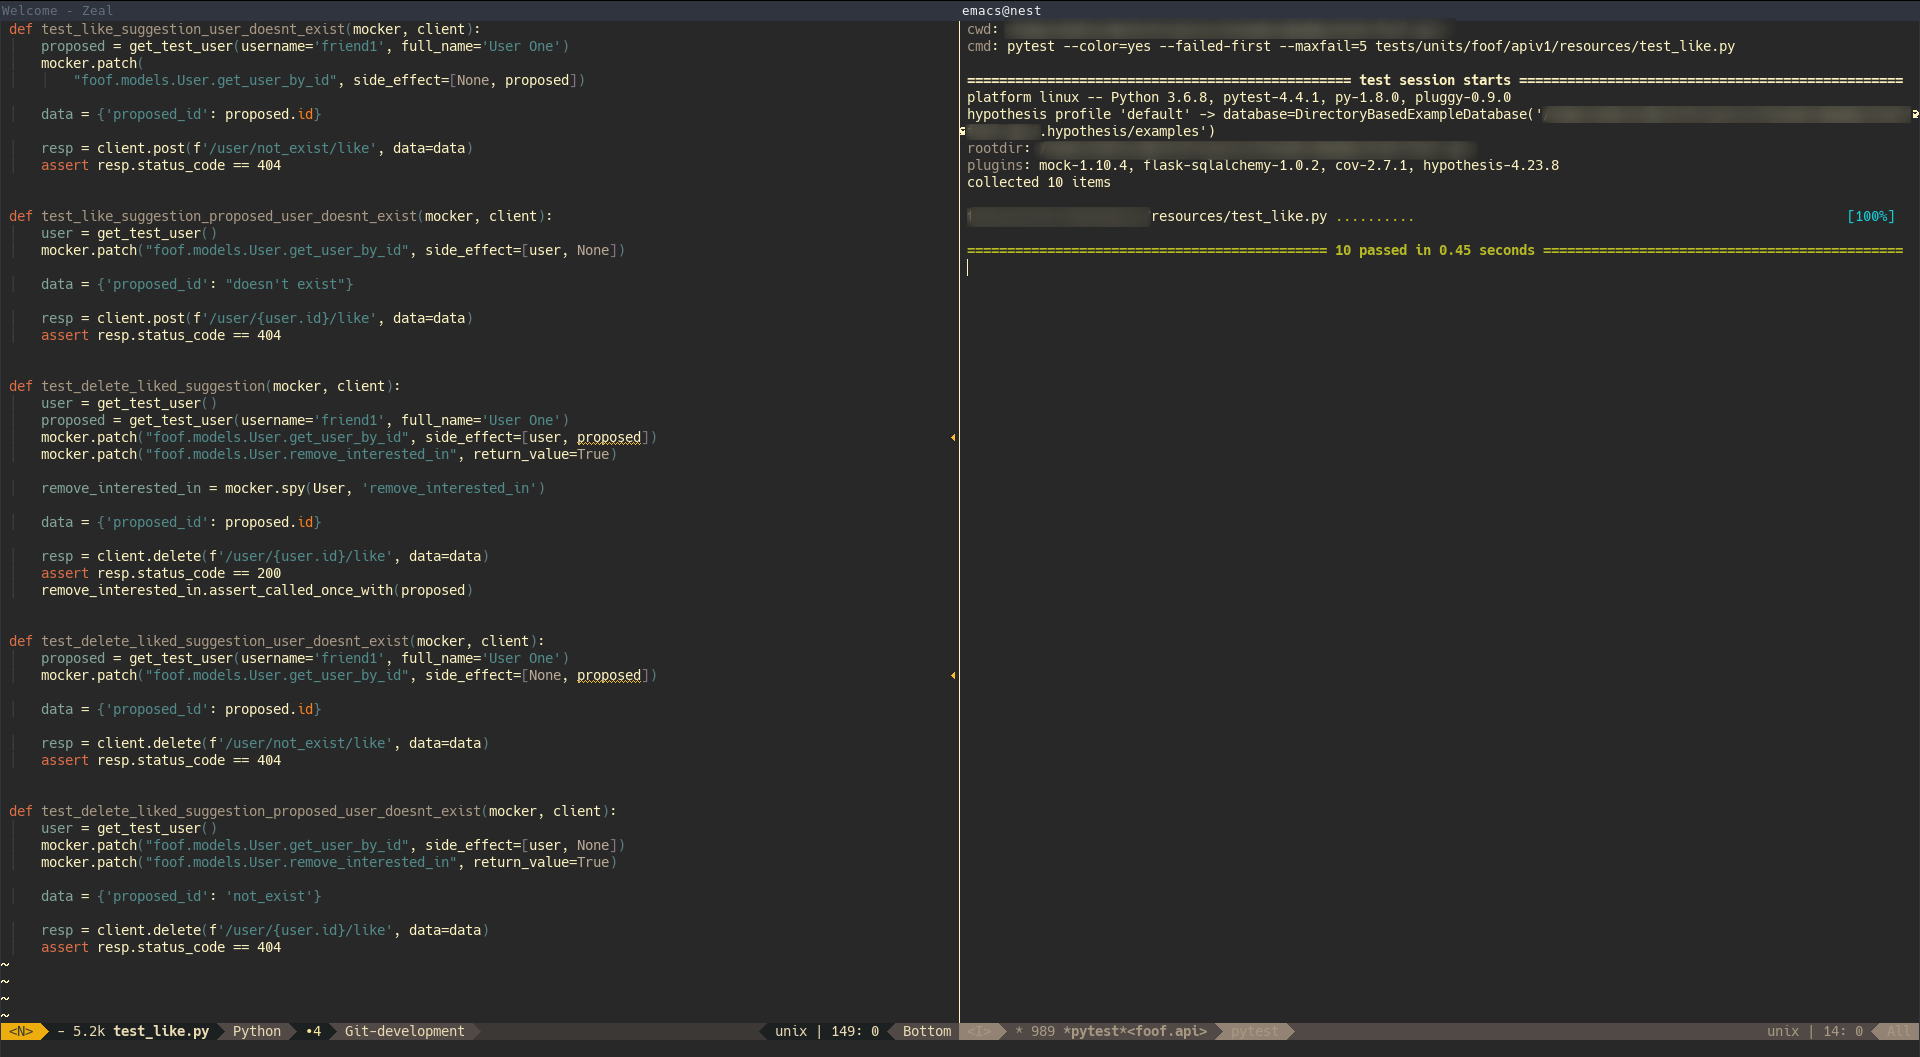Click 'test session starts' header
This screenshot has height=1057, width=1920.
(1435, 80)
